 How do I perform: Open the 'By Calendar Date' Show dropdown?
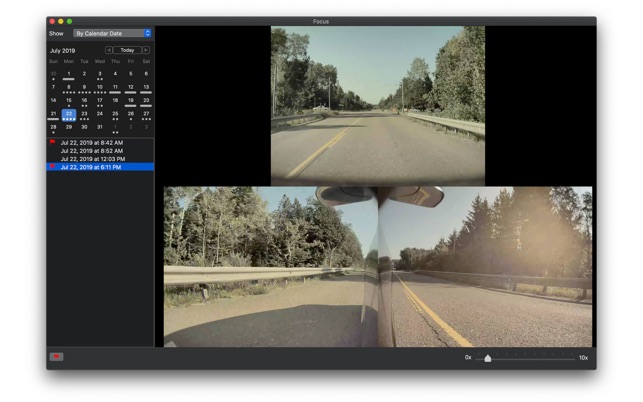click(x=112, y=33)
